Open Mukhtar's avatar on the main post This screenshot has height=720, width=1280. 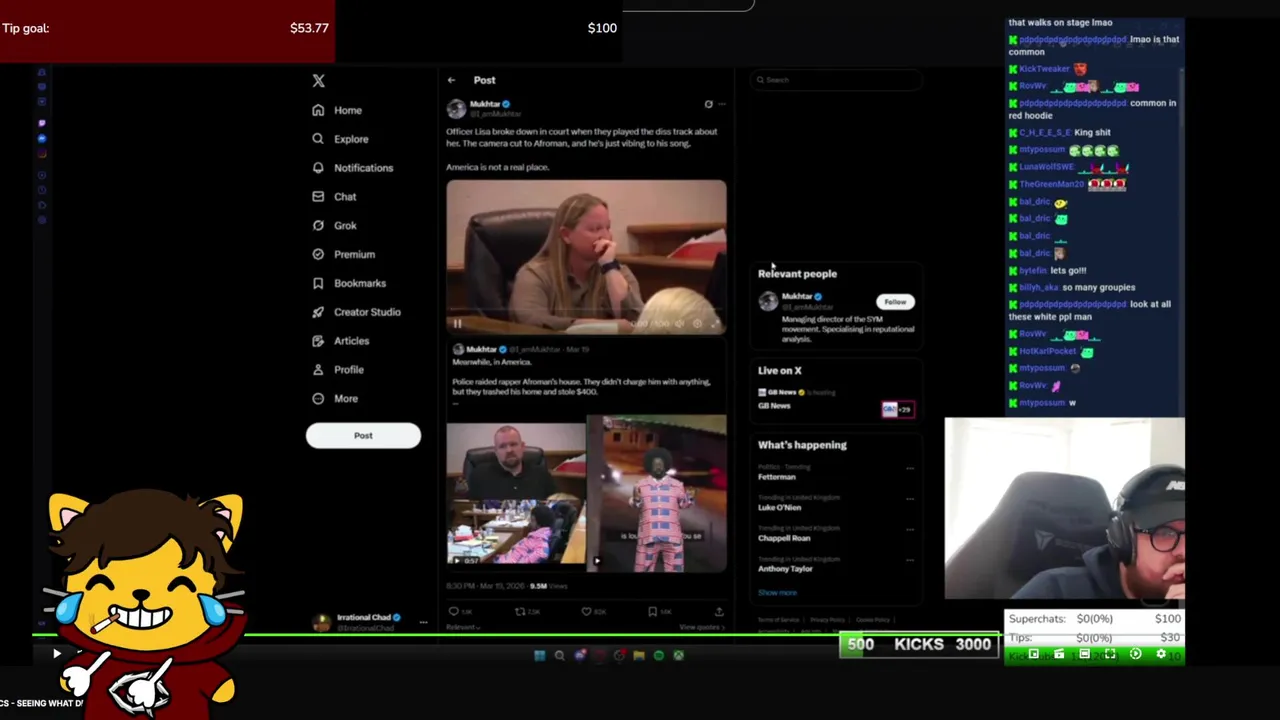tap(456, 108)
